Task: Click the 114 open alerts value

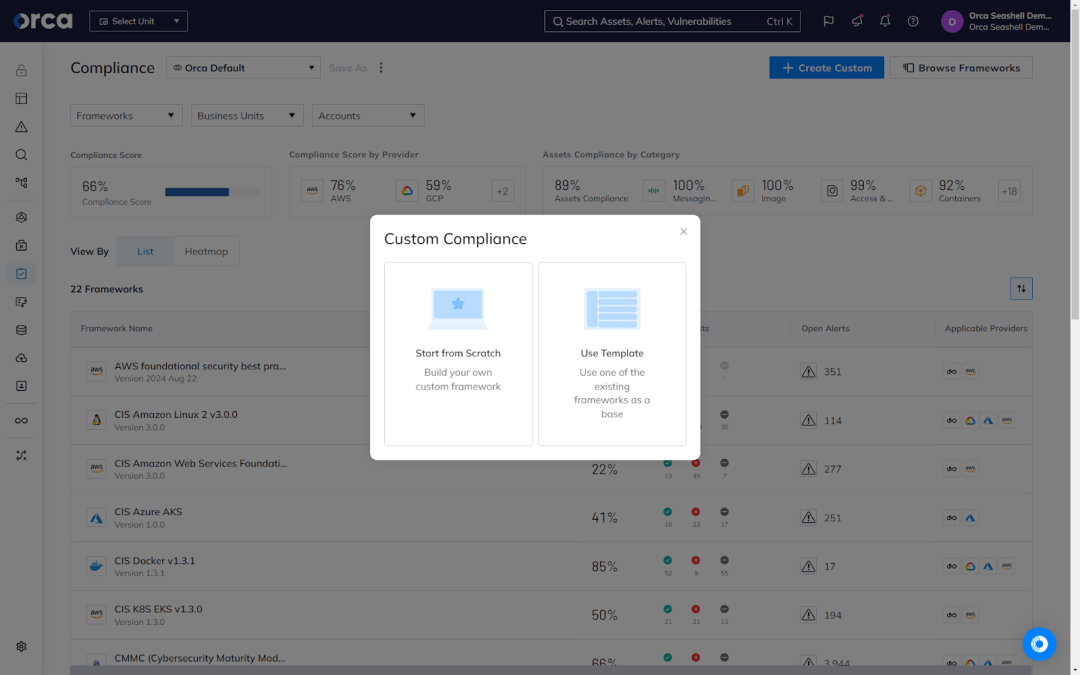Action: tap(833, 420)
